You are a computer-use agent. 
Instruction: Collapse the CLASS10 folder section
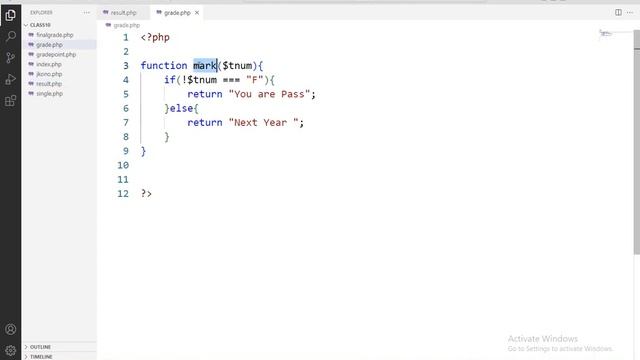(x=59, y=25)
